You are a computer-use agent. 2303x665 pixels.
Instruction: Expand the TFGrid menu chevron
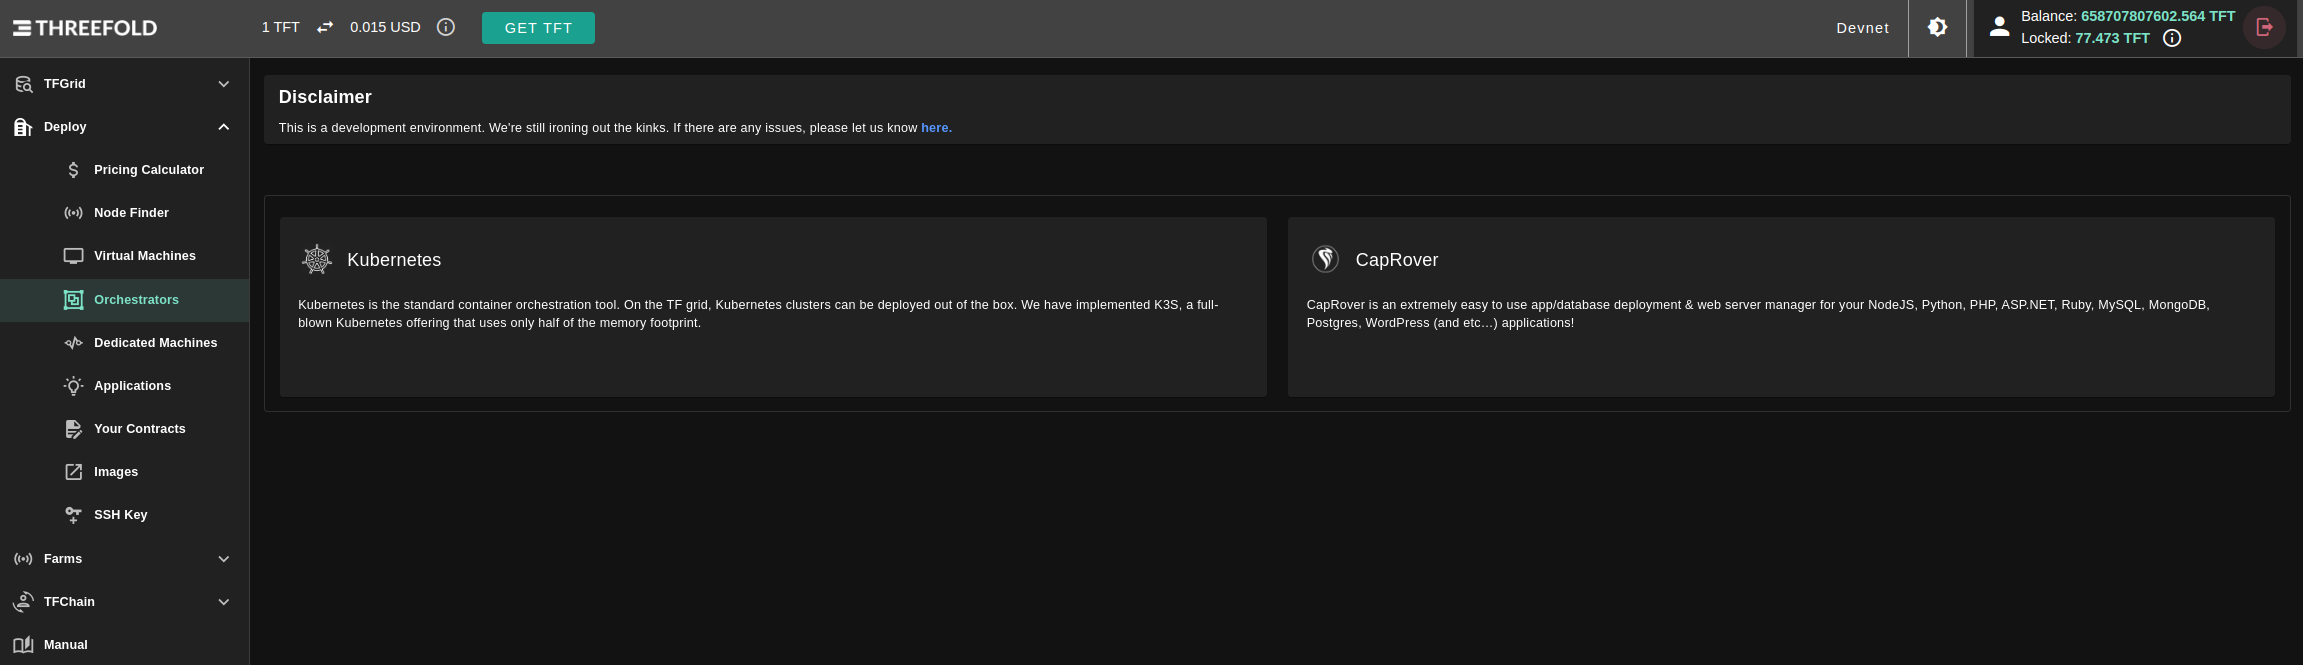click(224, 84)
